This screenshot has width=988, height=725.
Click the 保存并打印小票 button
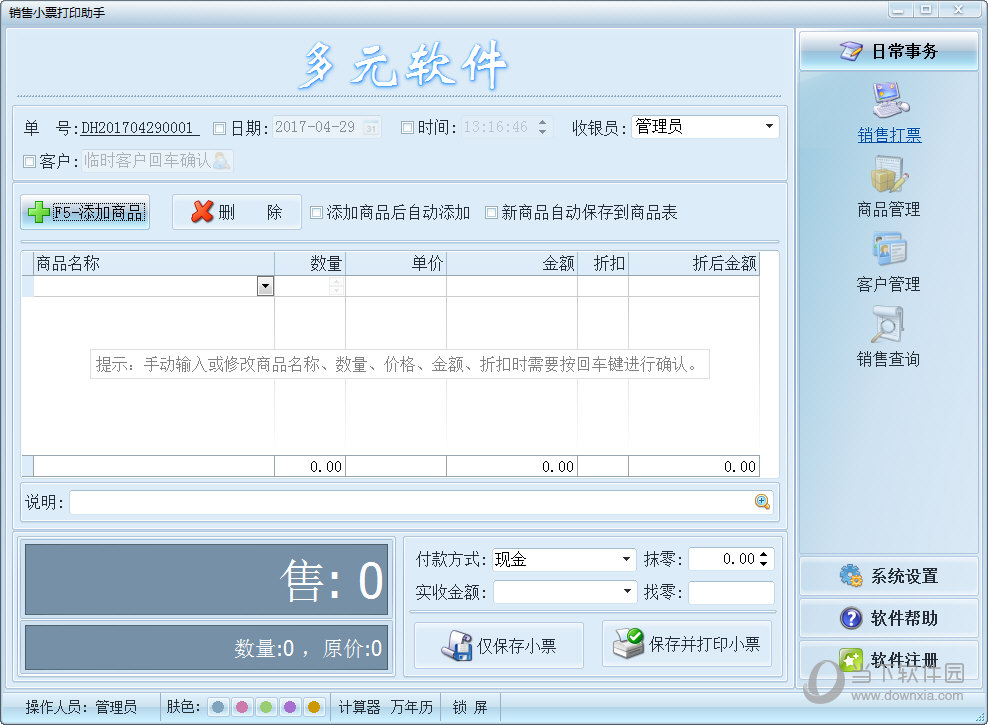click(687, 643)
